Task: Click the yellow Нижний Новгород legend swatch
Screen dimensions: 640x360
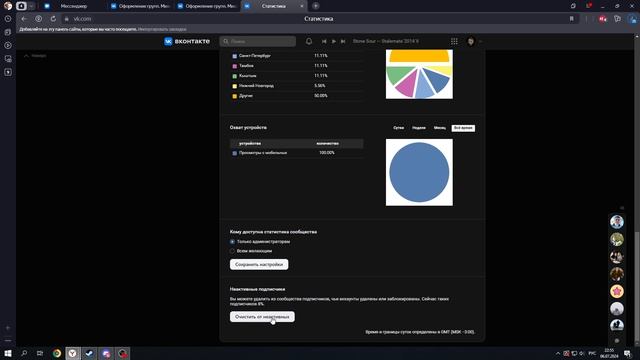Action: pyautogui.click(x=234, y=86)
